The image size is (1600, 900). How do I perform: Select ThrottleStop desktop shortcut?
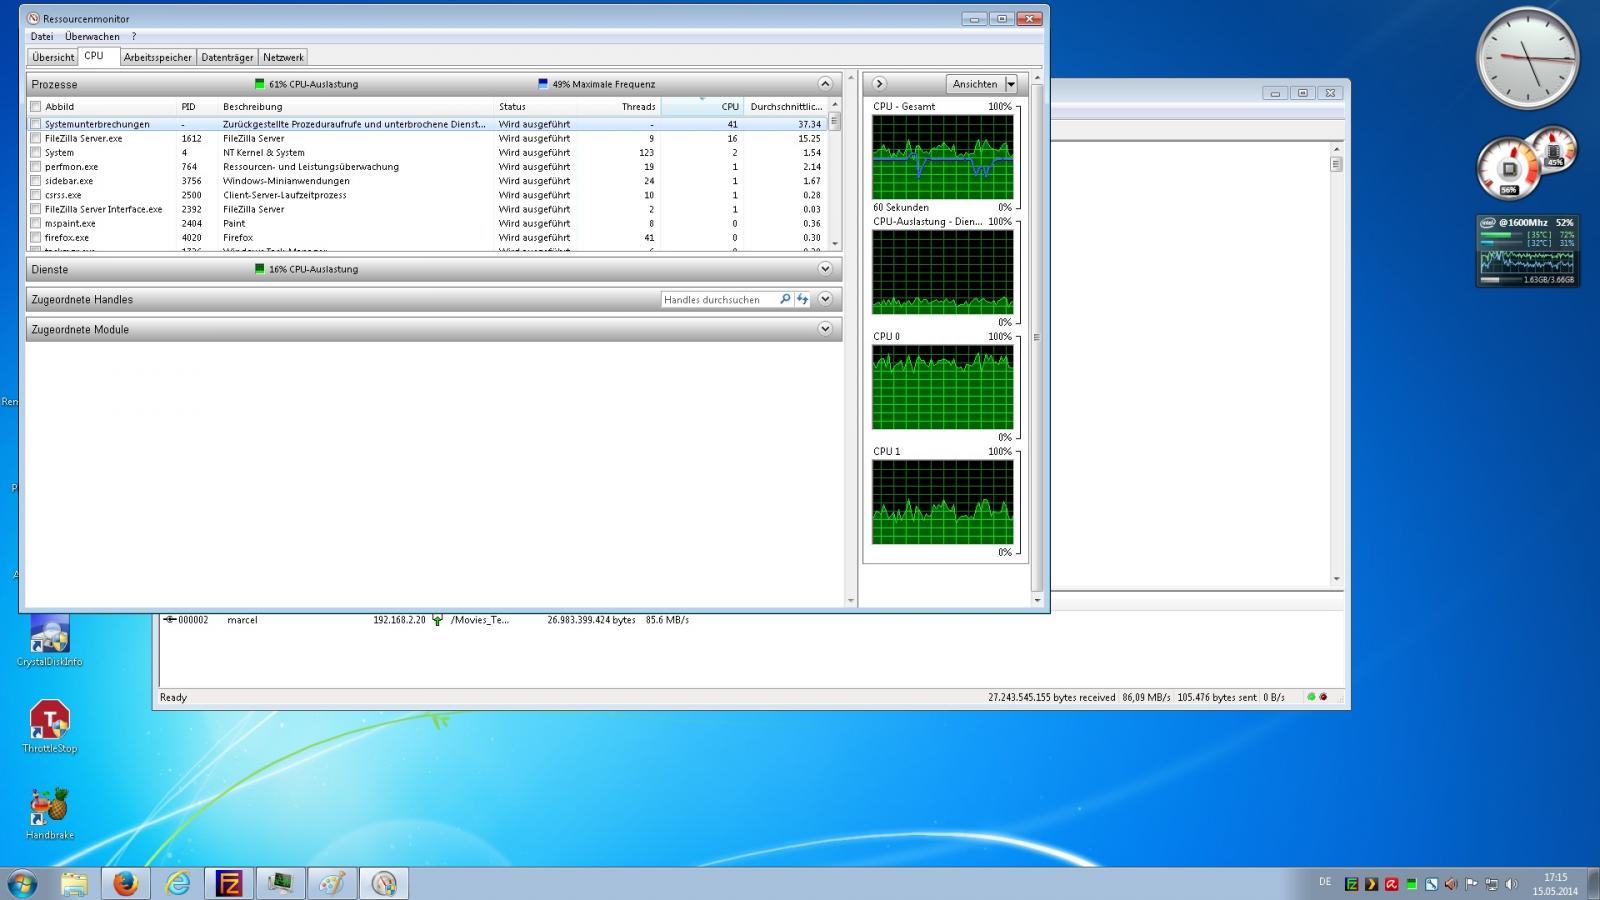click(x=49, y=727)
